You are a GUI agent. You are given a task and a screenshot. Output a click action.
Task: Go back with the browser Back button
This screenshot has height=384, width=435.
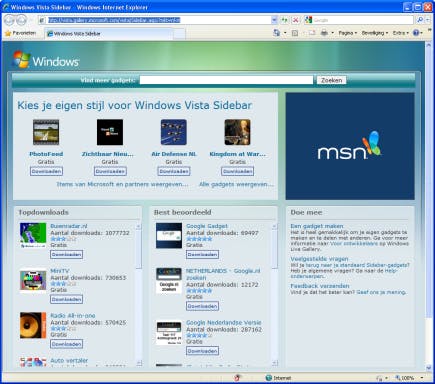click(x=9, y=20)
